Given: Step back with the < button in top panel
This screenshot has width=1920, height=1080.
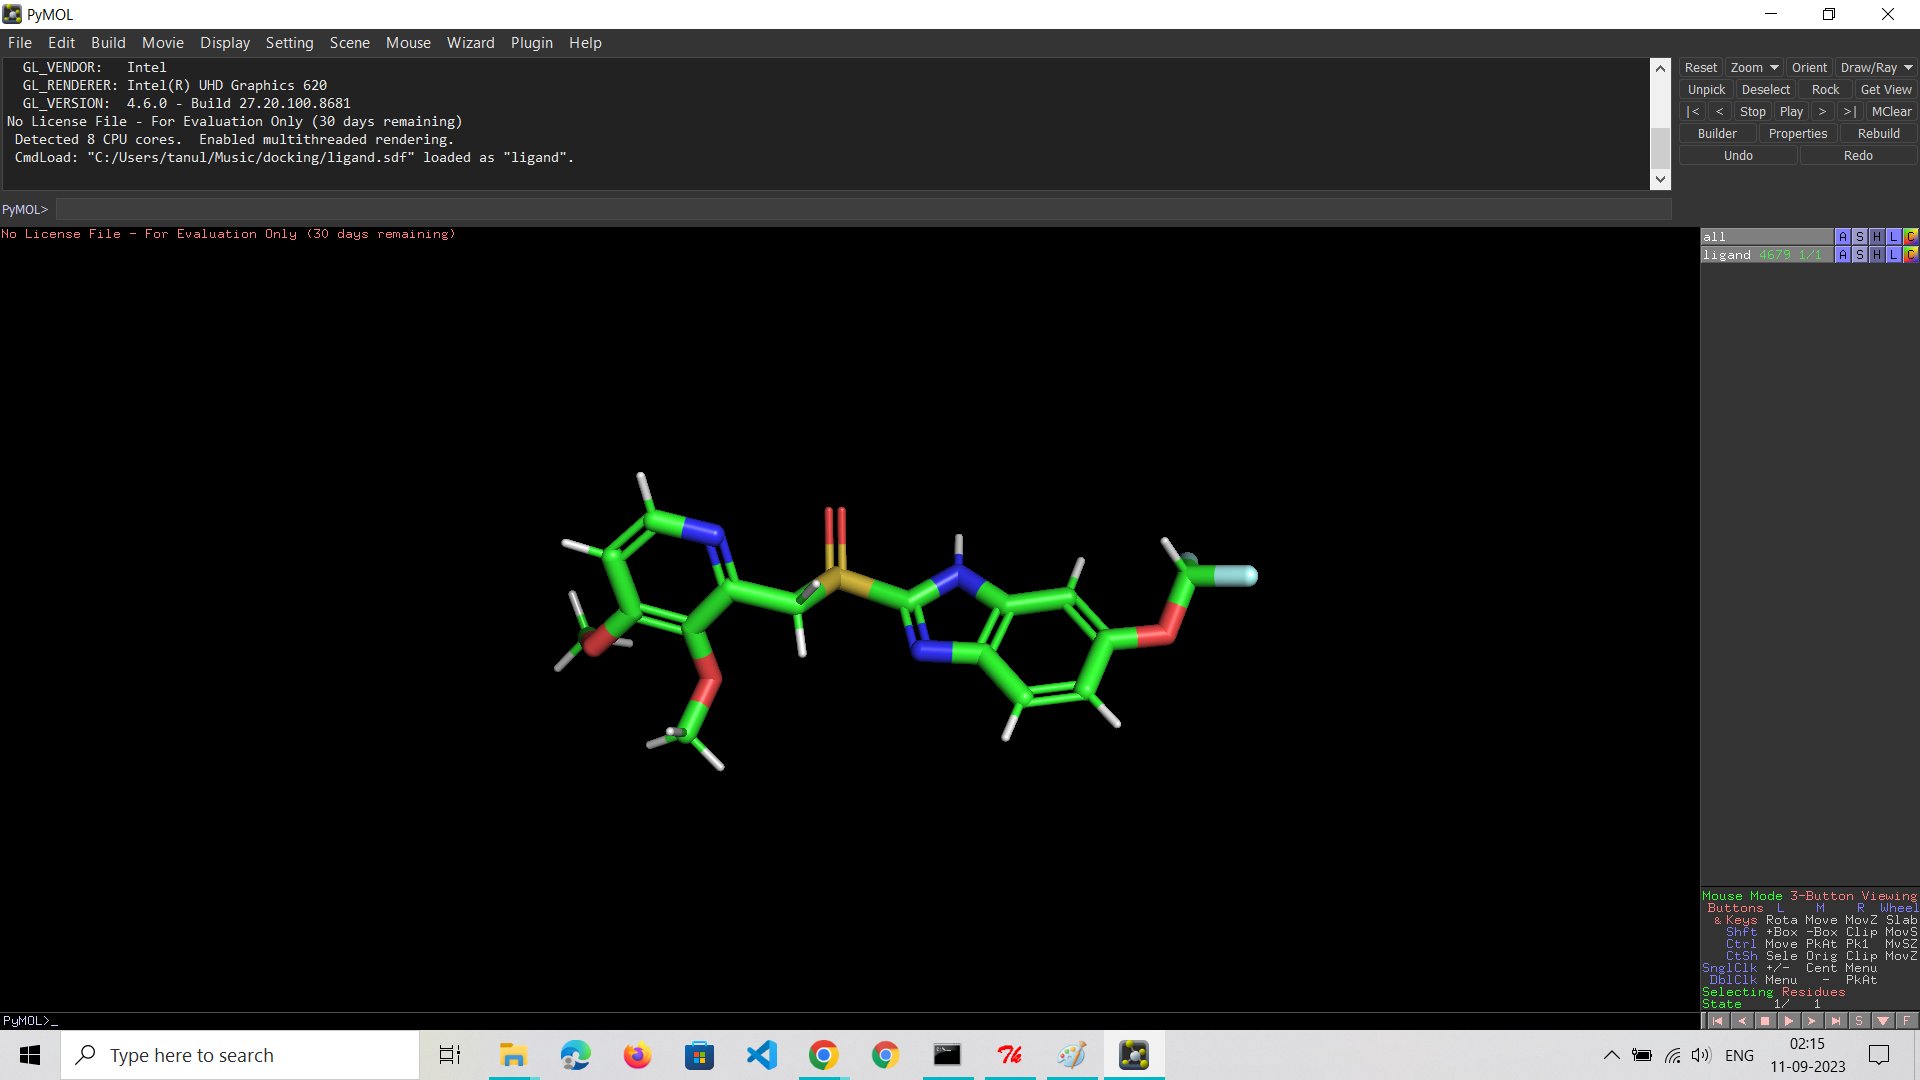Looking at the screenshot, I should coord(1719,112).
